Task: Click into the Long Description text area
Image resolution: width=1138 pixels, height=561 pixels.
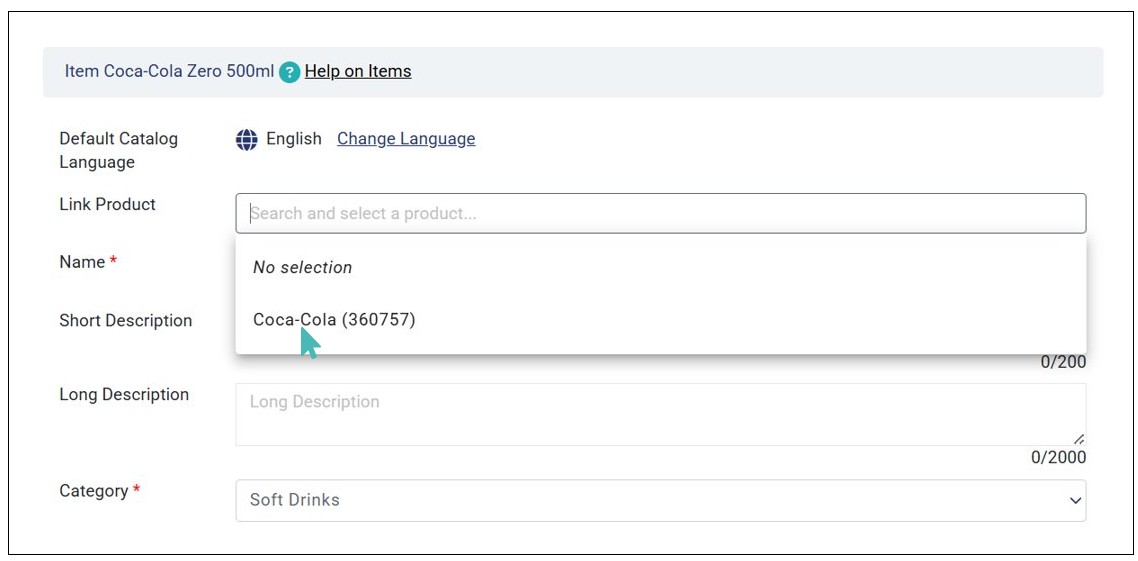Action: tap(660, 414)
